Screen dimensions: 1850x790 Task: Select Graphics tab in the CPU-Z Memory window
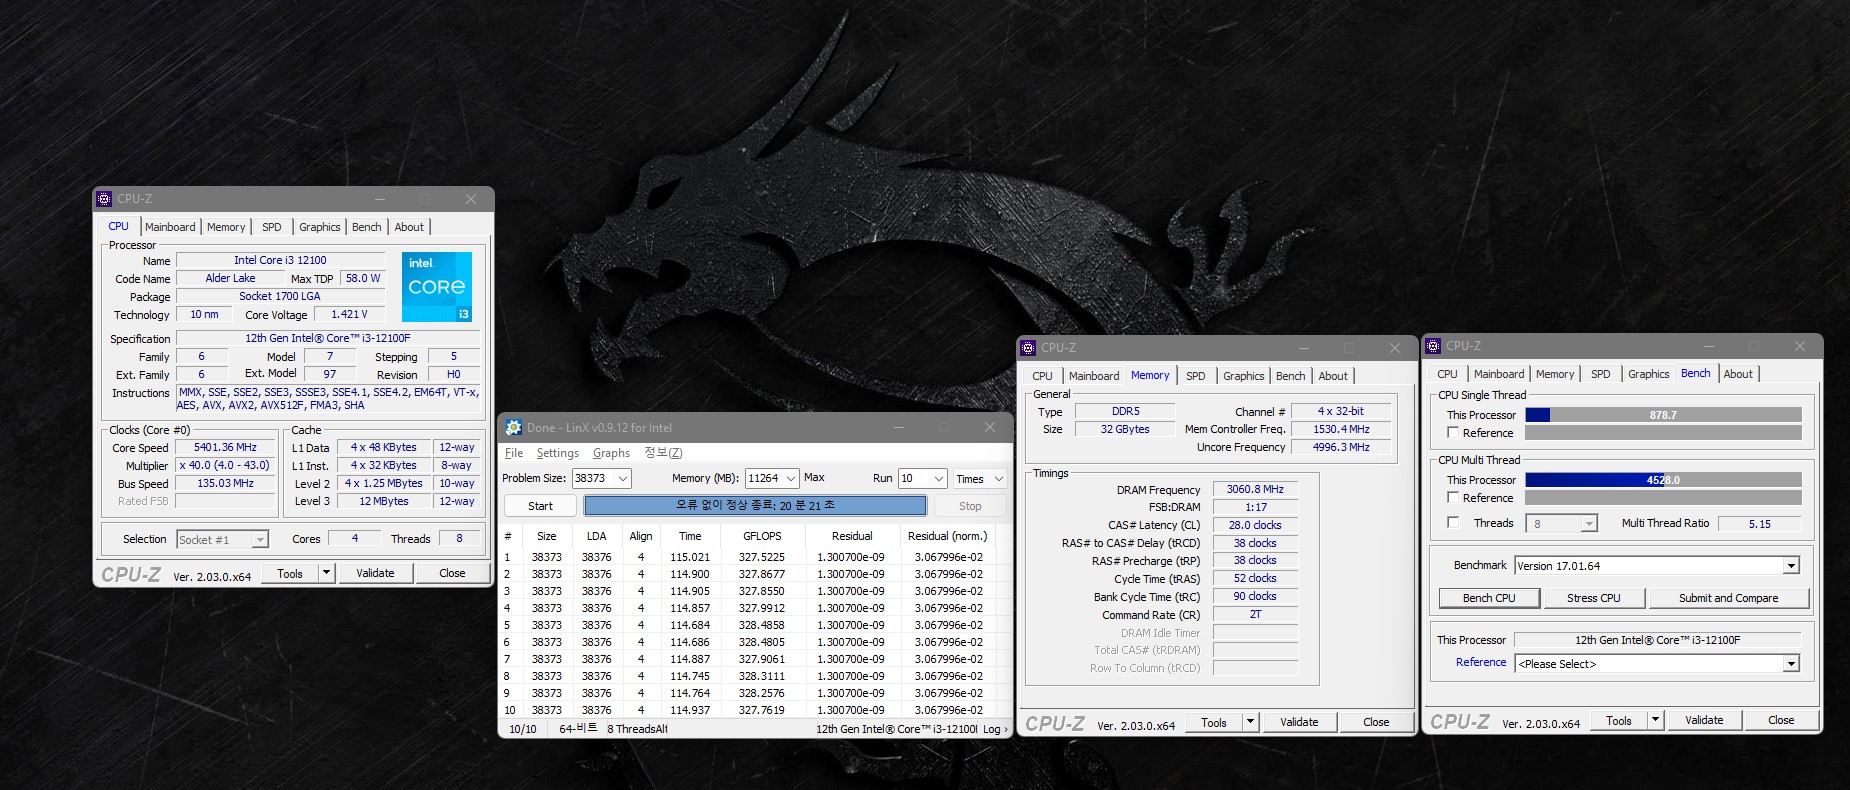(1244, 376)
